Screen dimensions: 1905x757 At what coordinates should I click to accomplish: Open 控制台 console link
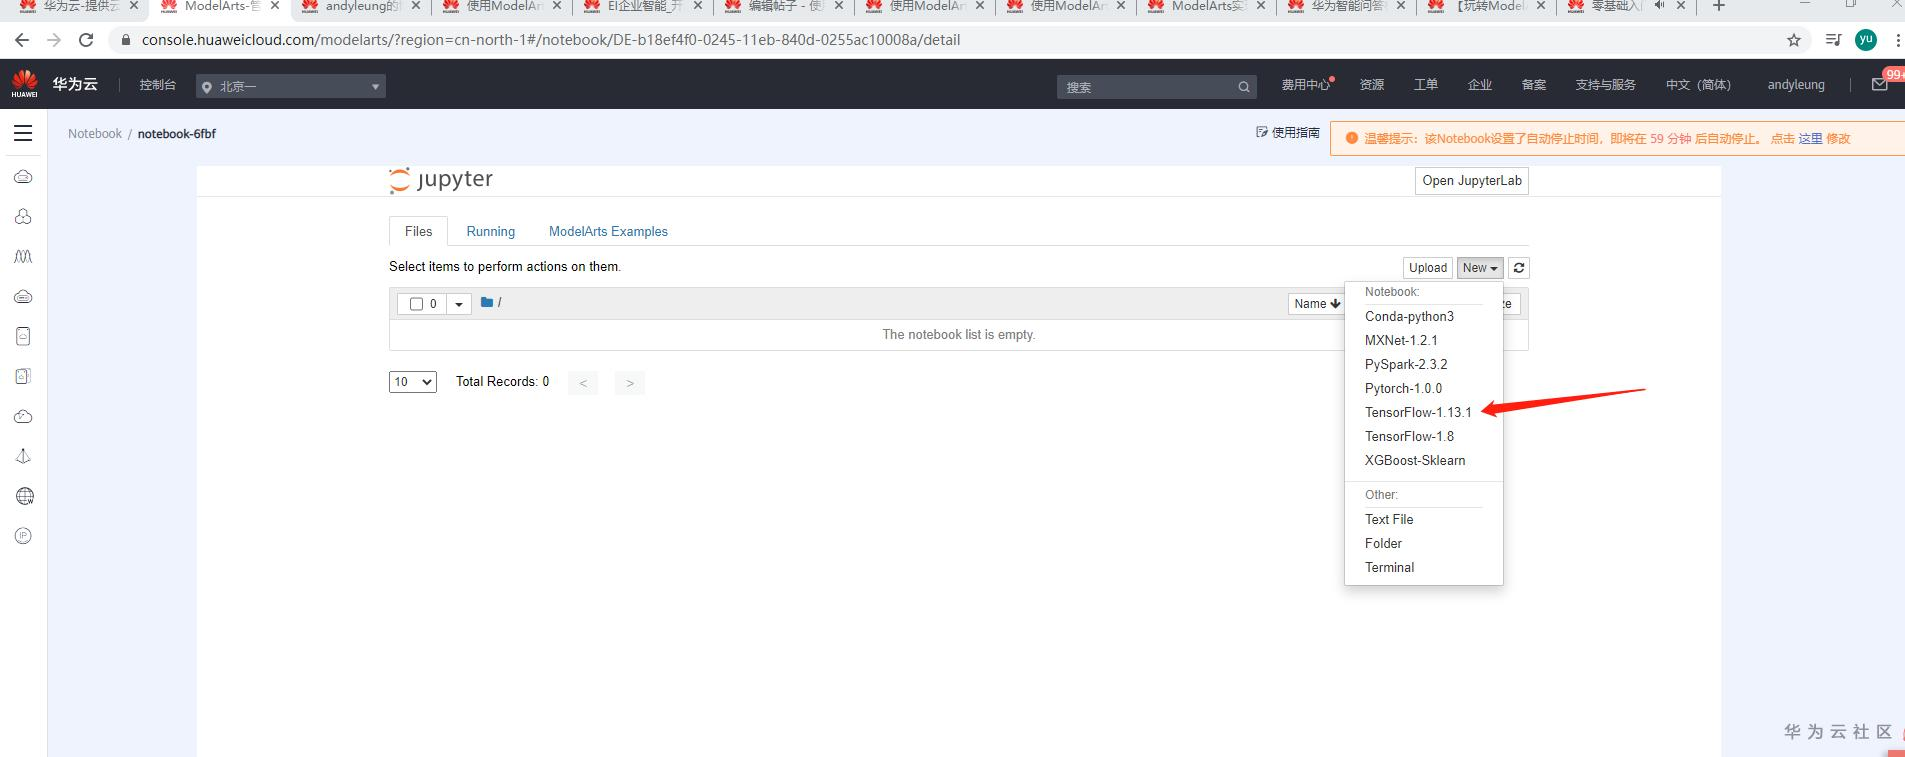click(x=158, y=85)
